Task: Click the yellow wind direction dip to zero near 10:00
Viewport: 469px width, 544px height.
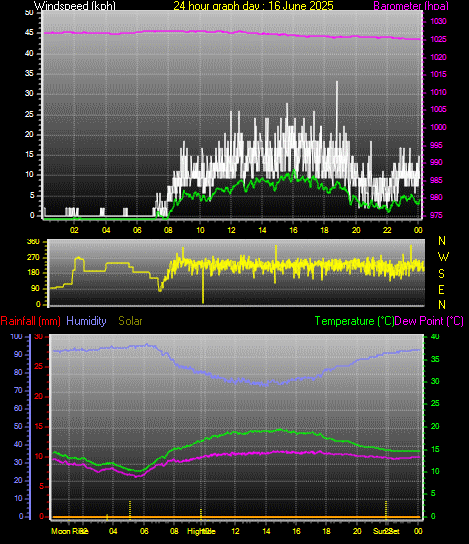Action: click(x=203, y=284)
